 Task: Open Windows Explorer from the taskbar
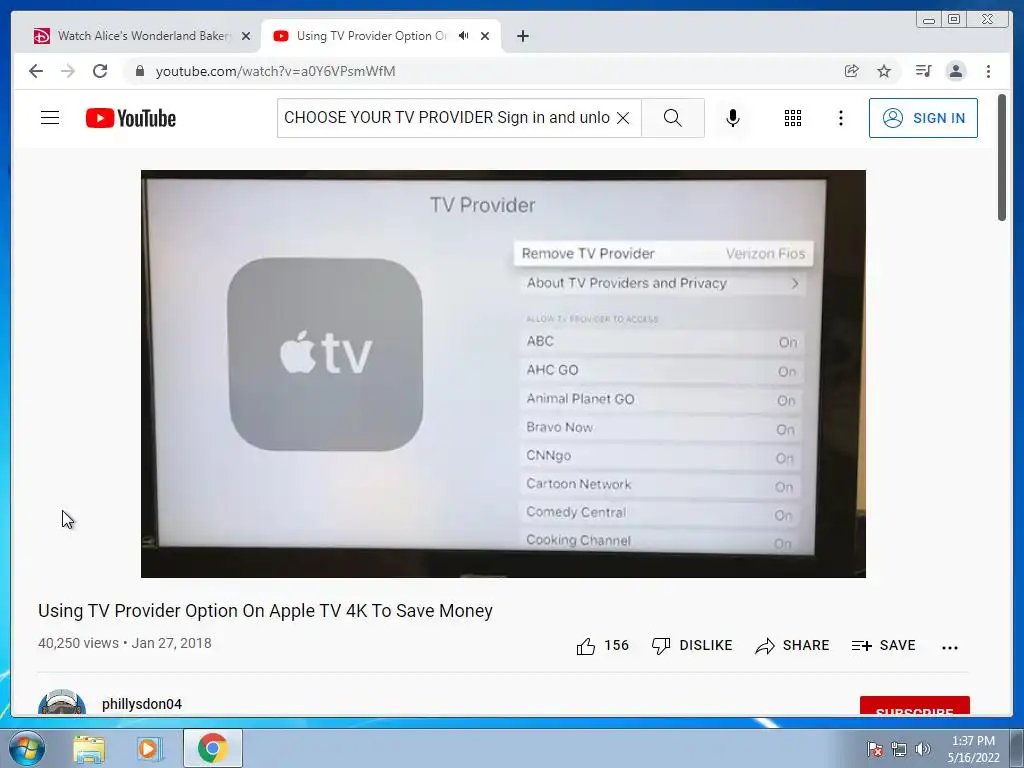[89, 749]
